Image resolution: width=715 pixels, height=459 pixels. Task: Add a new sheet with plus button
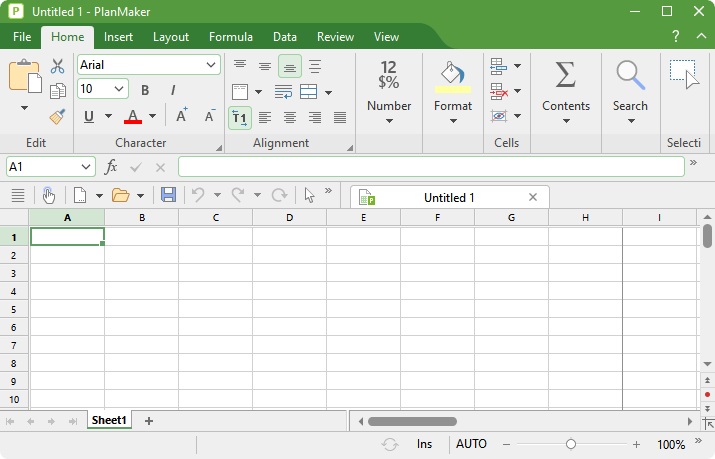tap(149, 421)
